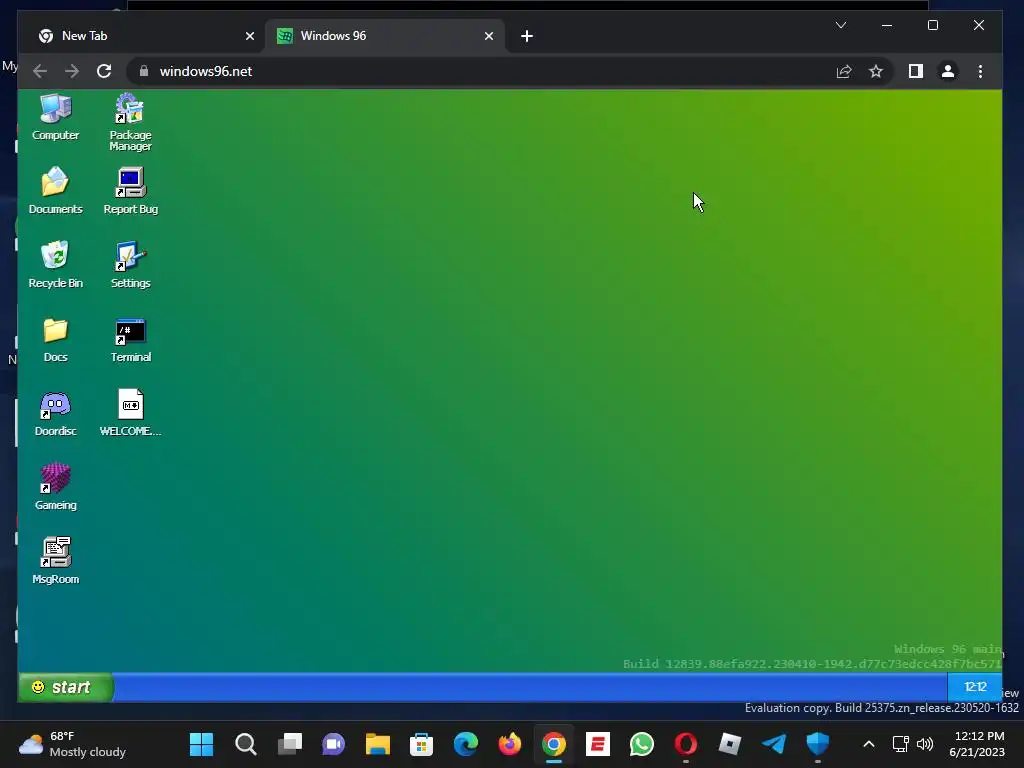Open File Explorer from the taskbar

[377, 744]
